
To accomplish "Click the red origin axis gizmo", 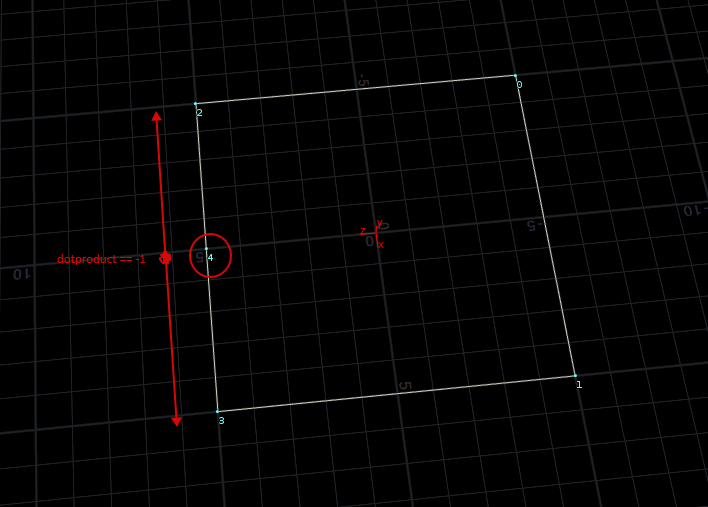I will 377,234.
